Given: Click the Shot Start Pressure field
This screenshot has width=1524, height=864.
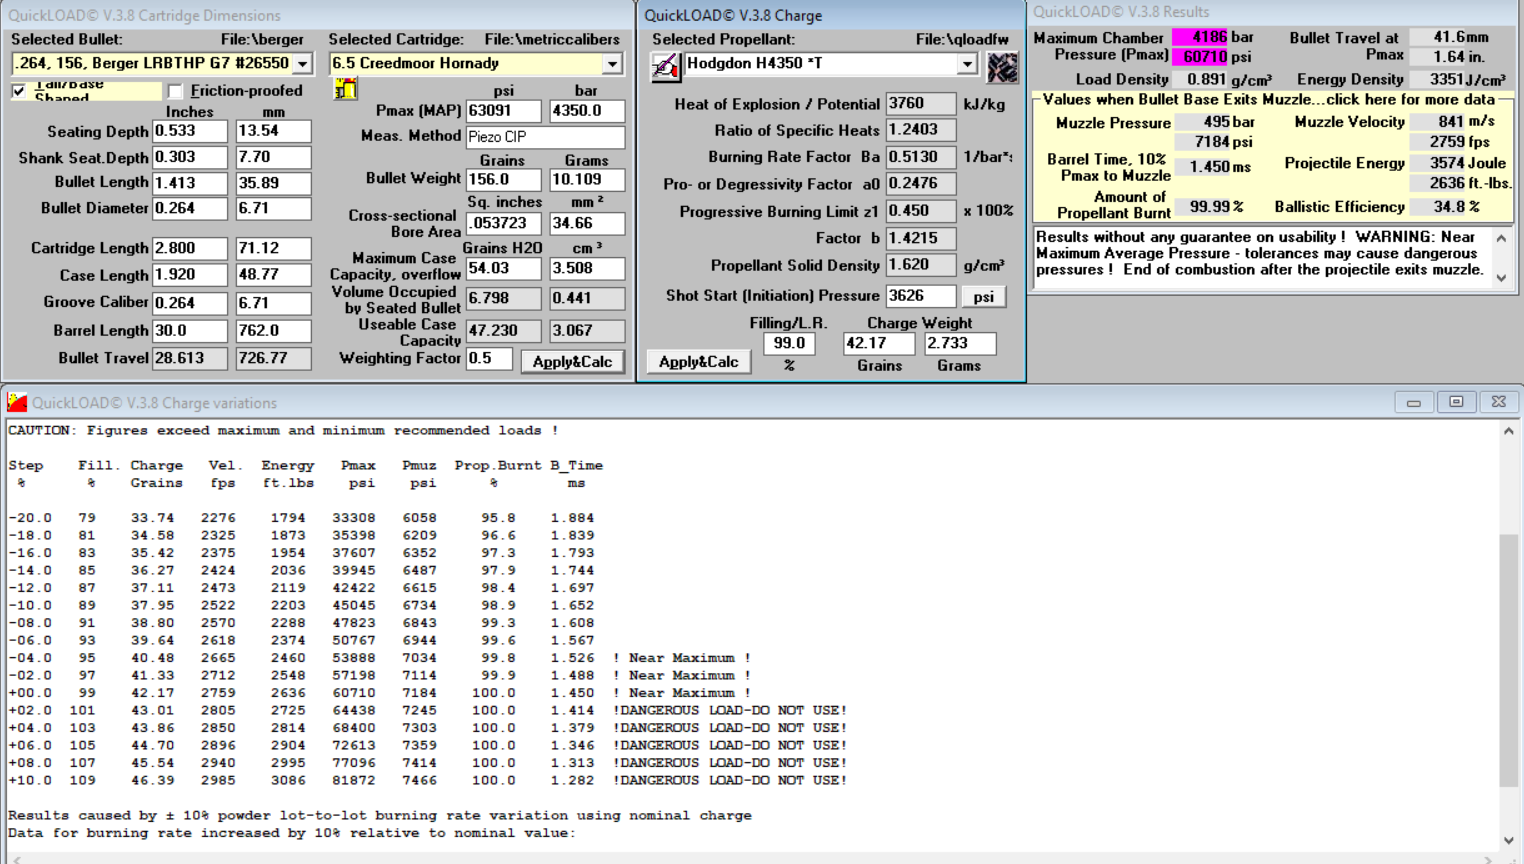Looking at the screenshot, I should click(921, 296).
